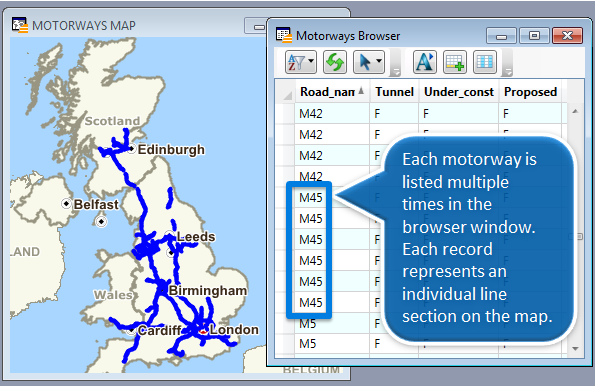This screenshot has width=595, height=386.
Task: Click the London label on the map
Action: pyautogui.click(x=234, y=330)
